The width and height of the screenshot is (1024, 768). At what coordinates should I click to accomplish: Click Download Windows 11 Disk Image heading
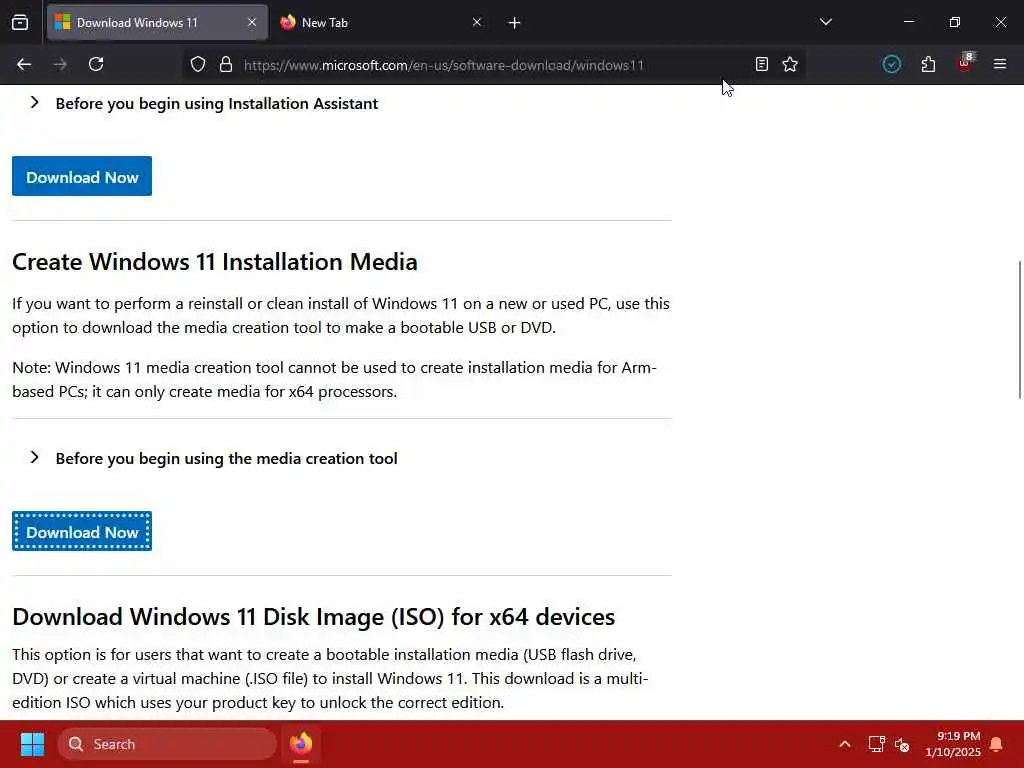click(x=313, y=617)
